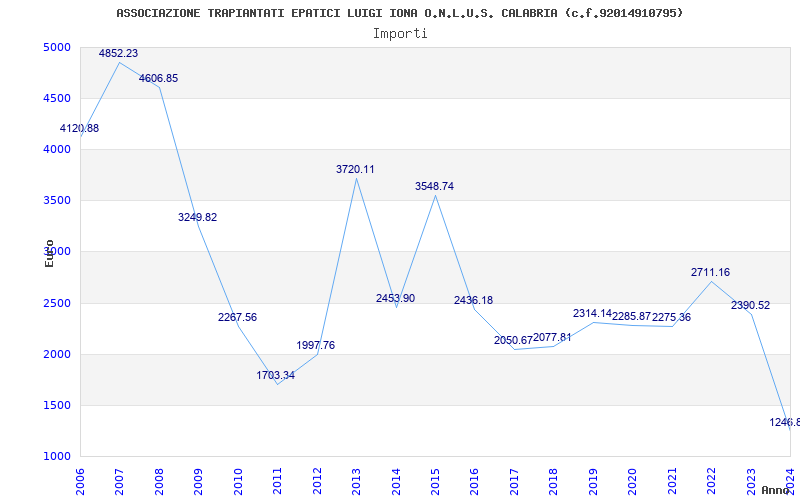Click the data label 3548.74
The width and height of the screenshot is (800, 500).
[x=434, y=187]
